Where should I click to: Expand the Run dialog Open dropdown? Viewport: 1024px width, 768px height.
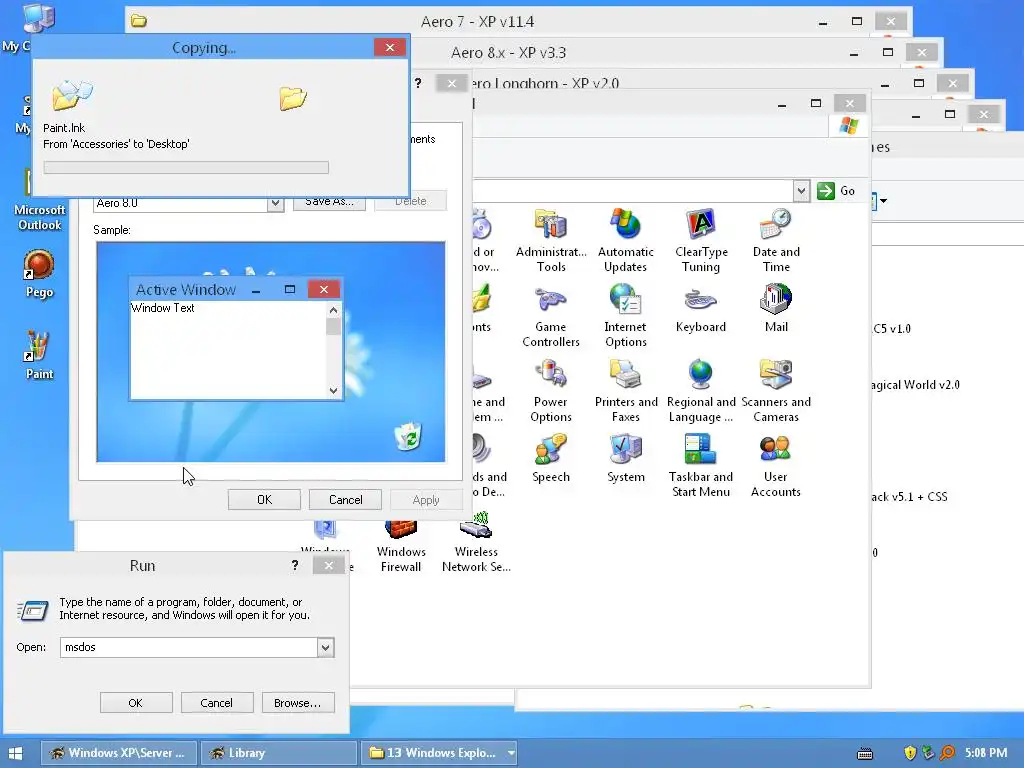[325, 647]
